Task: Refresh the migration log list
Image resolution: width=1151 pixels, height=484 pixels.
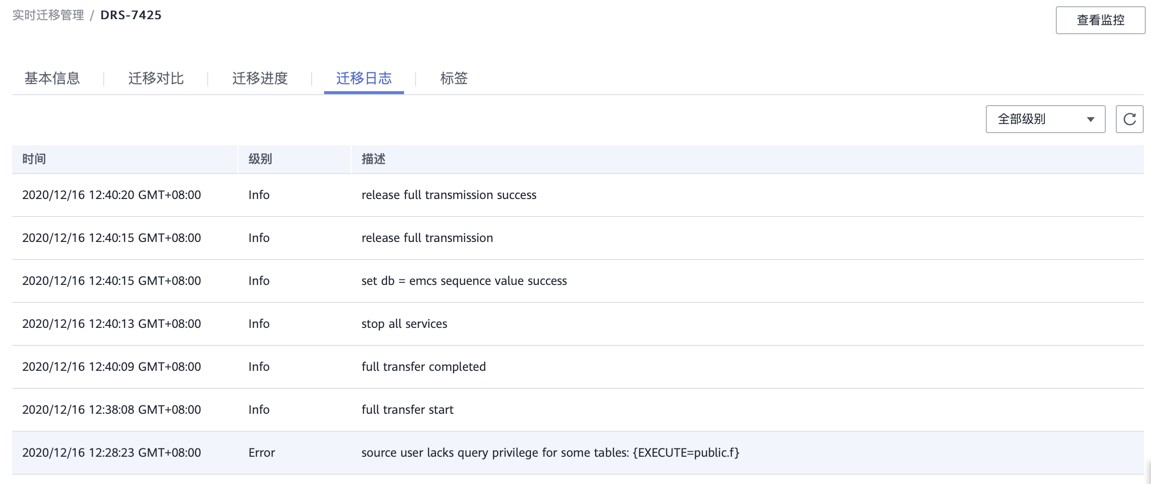Action: (x=1129, y=119)
